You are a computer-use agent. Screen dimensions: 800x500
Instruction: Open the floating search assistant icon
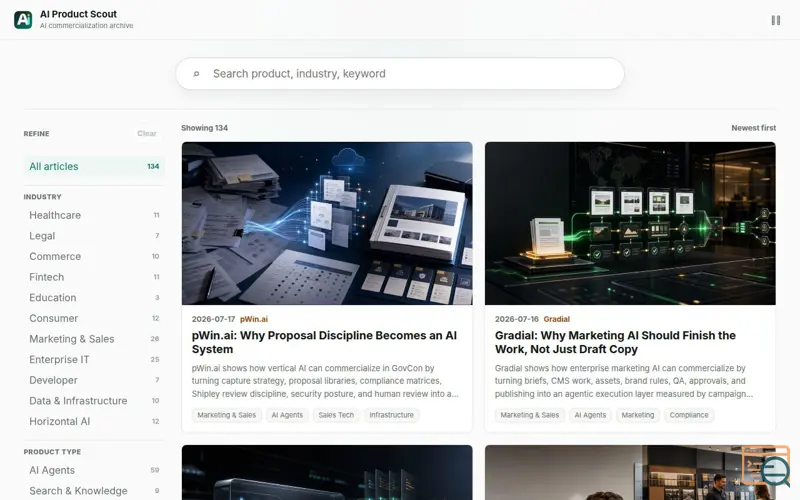tap(766, 467)
